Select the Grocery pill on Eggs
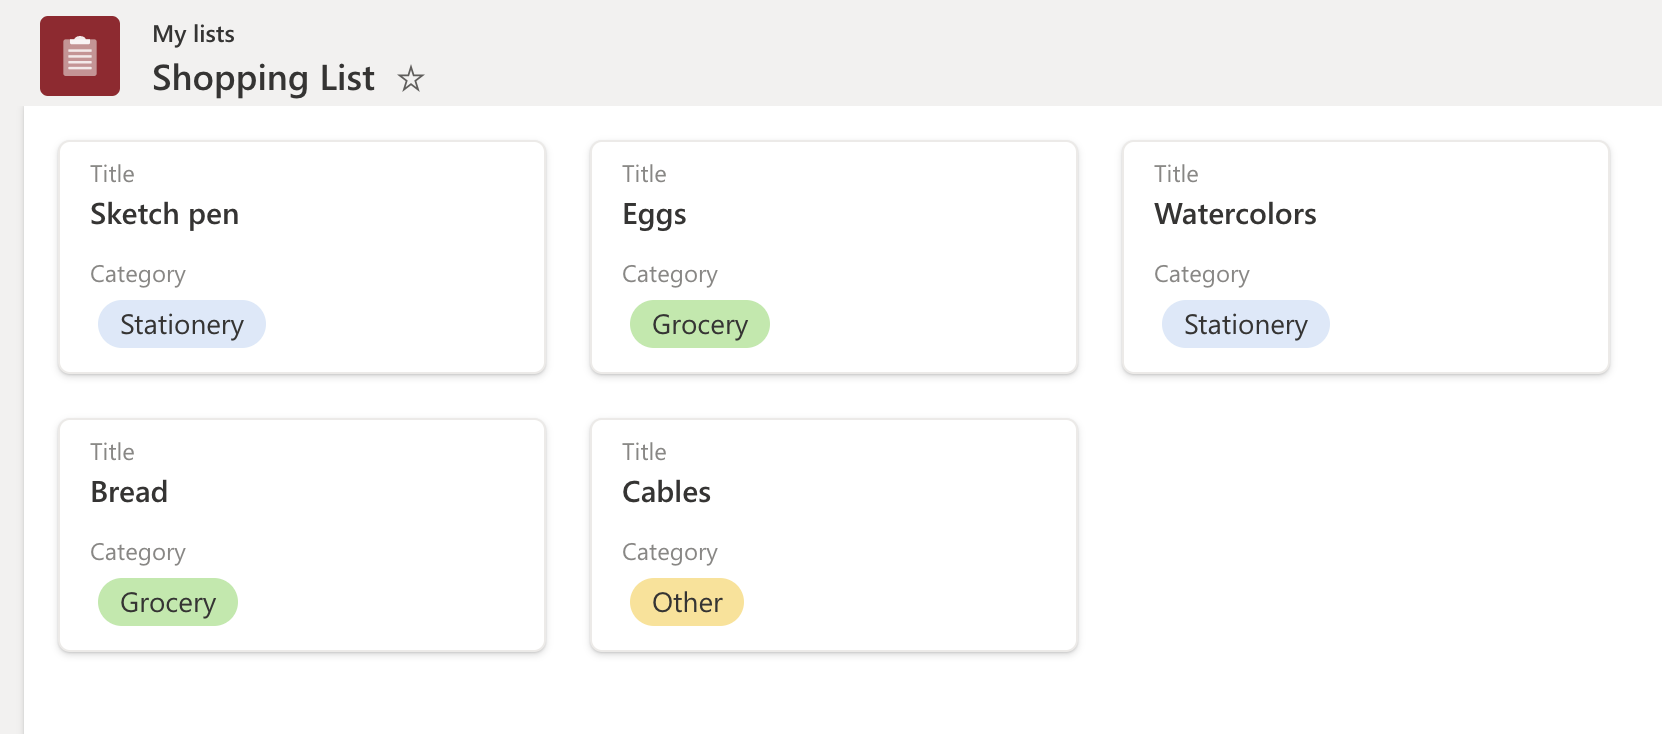 coord(699,324)
